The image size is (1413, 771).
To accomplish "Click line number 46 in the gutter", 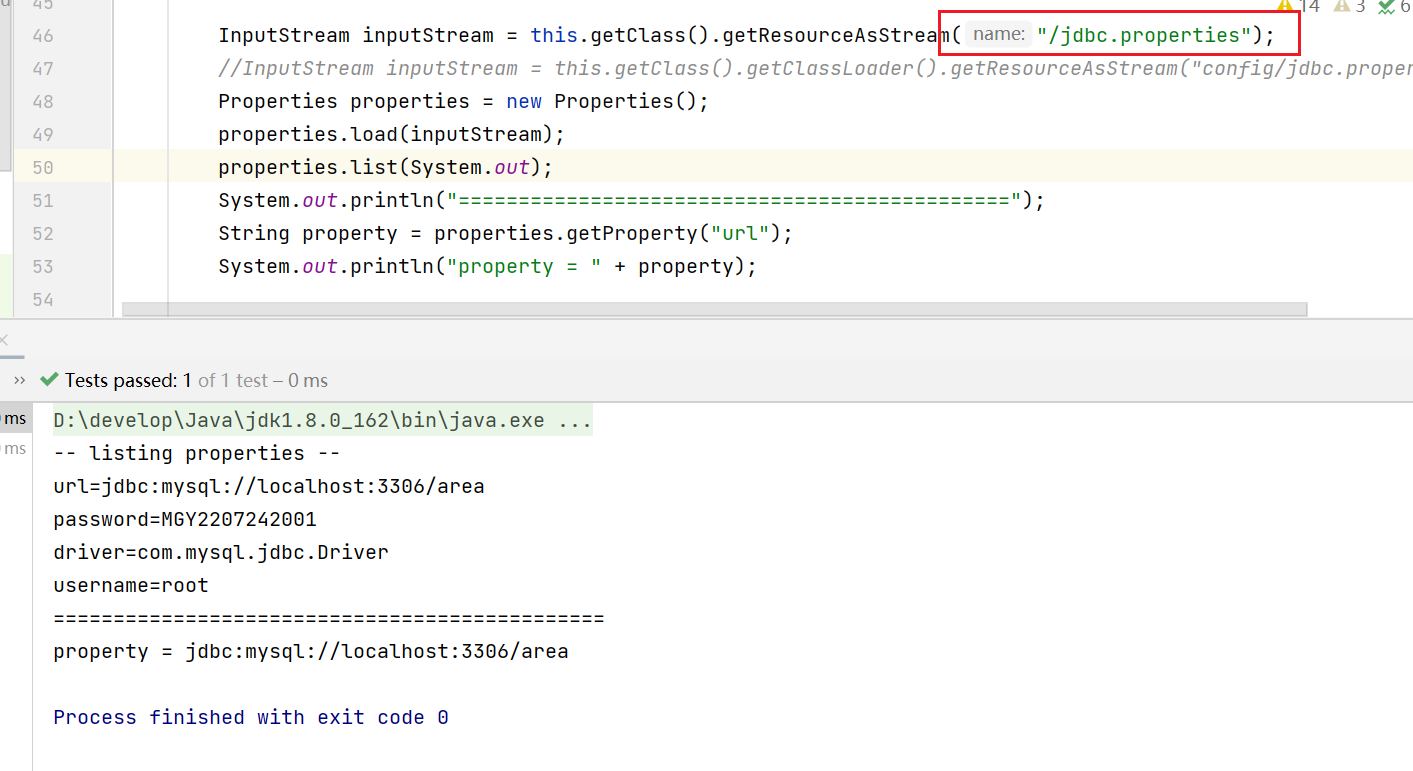I will tap(42, 35).
